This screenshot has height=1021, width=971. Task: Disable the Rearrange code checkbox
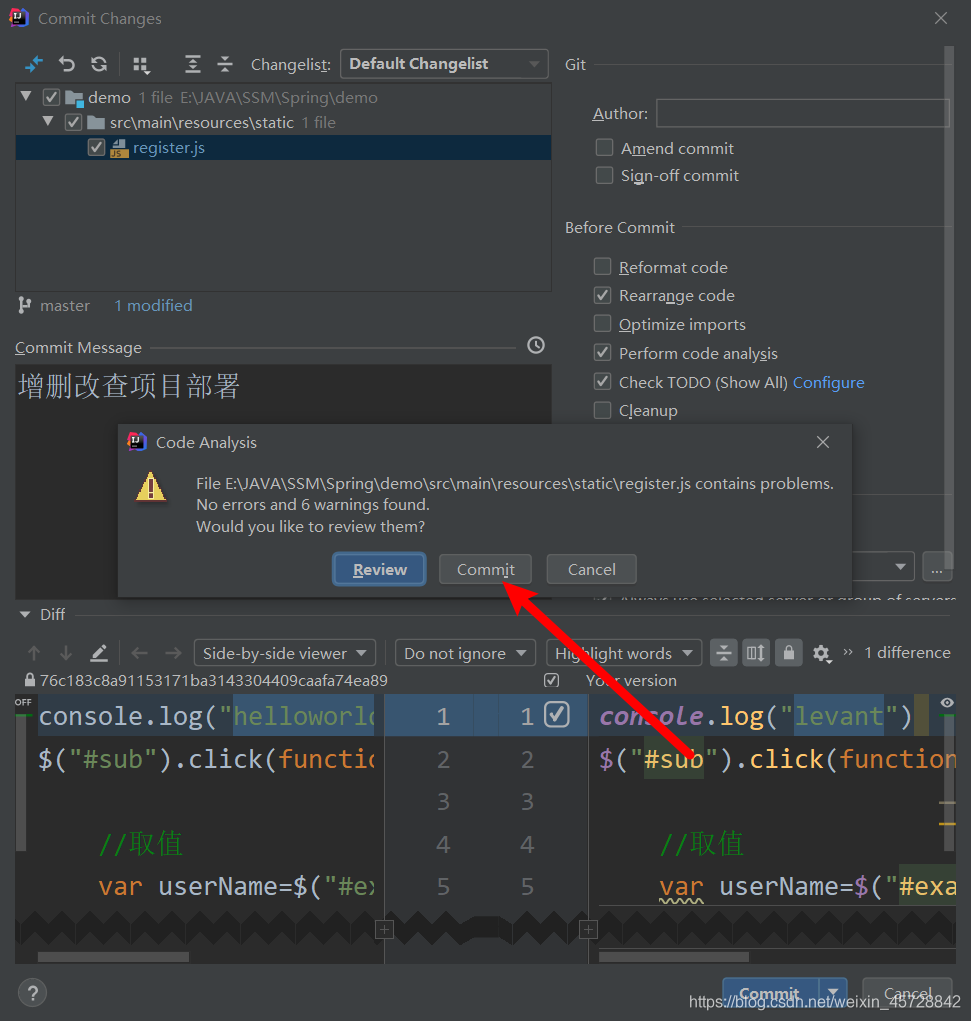click(x=602, y=296)
